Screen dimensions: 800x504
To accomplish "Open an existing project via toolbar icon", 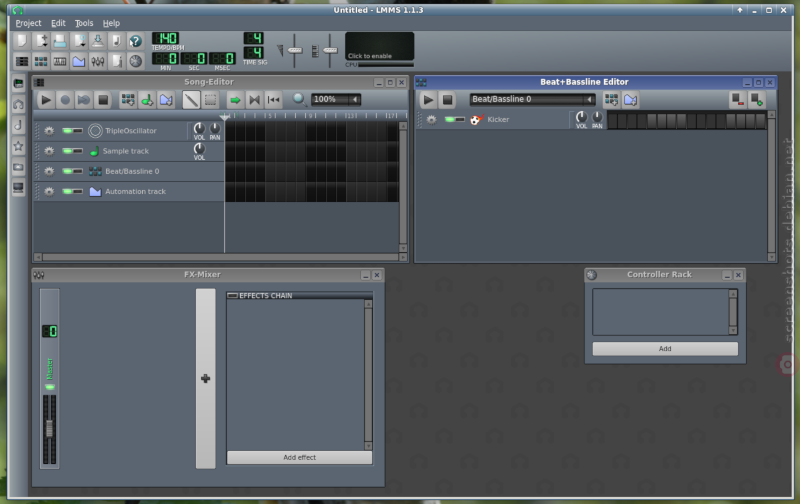I will pyautogui.click(x=60, y=41).
